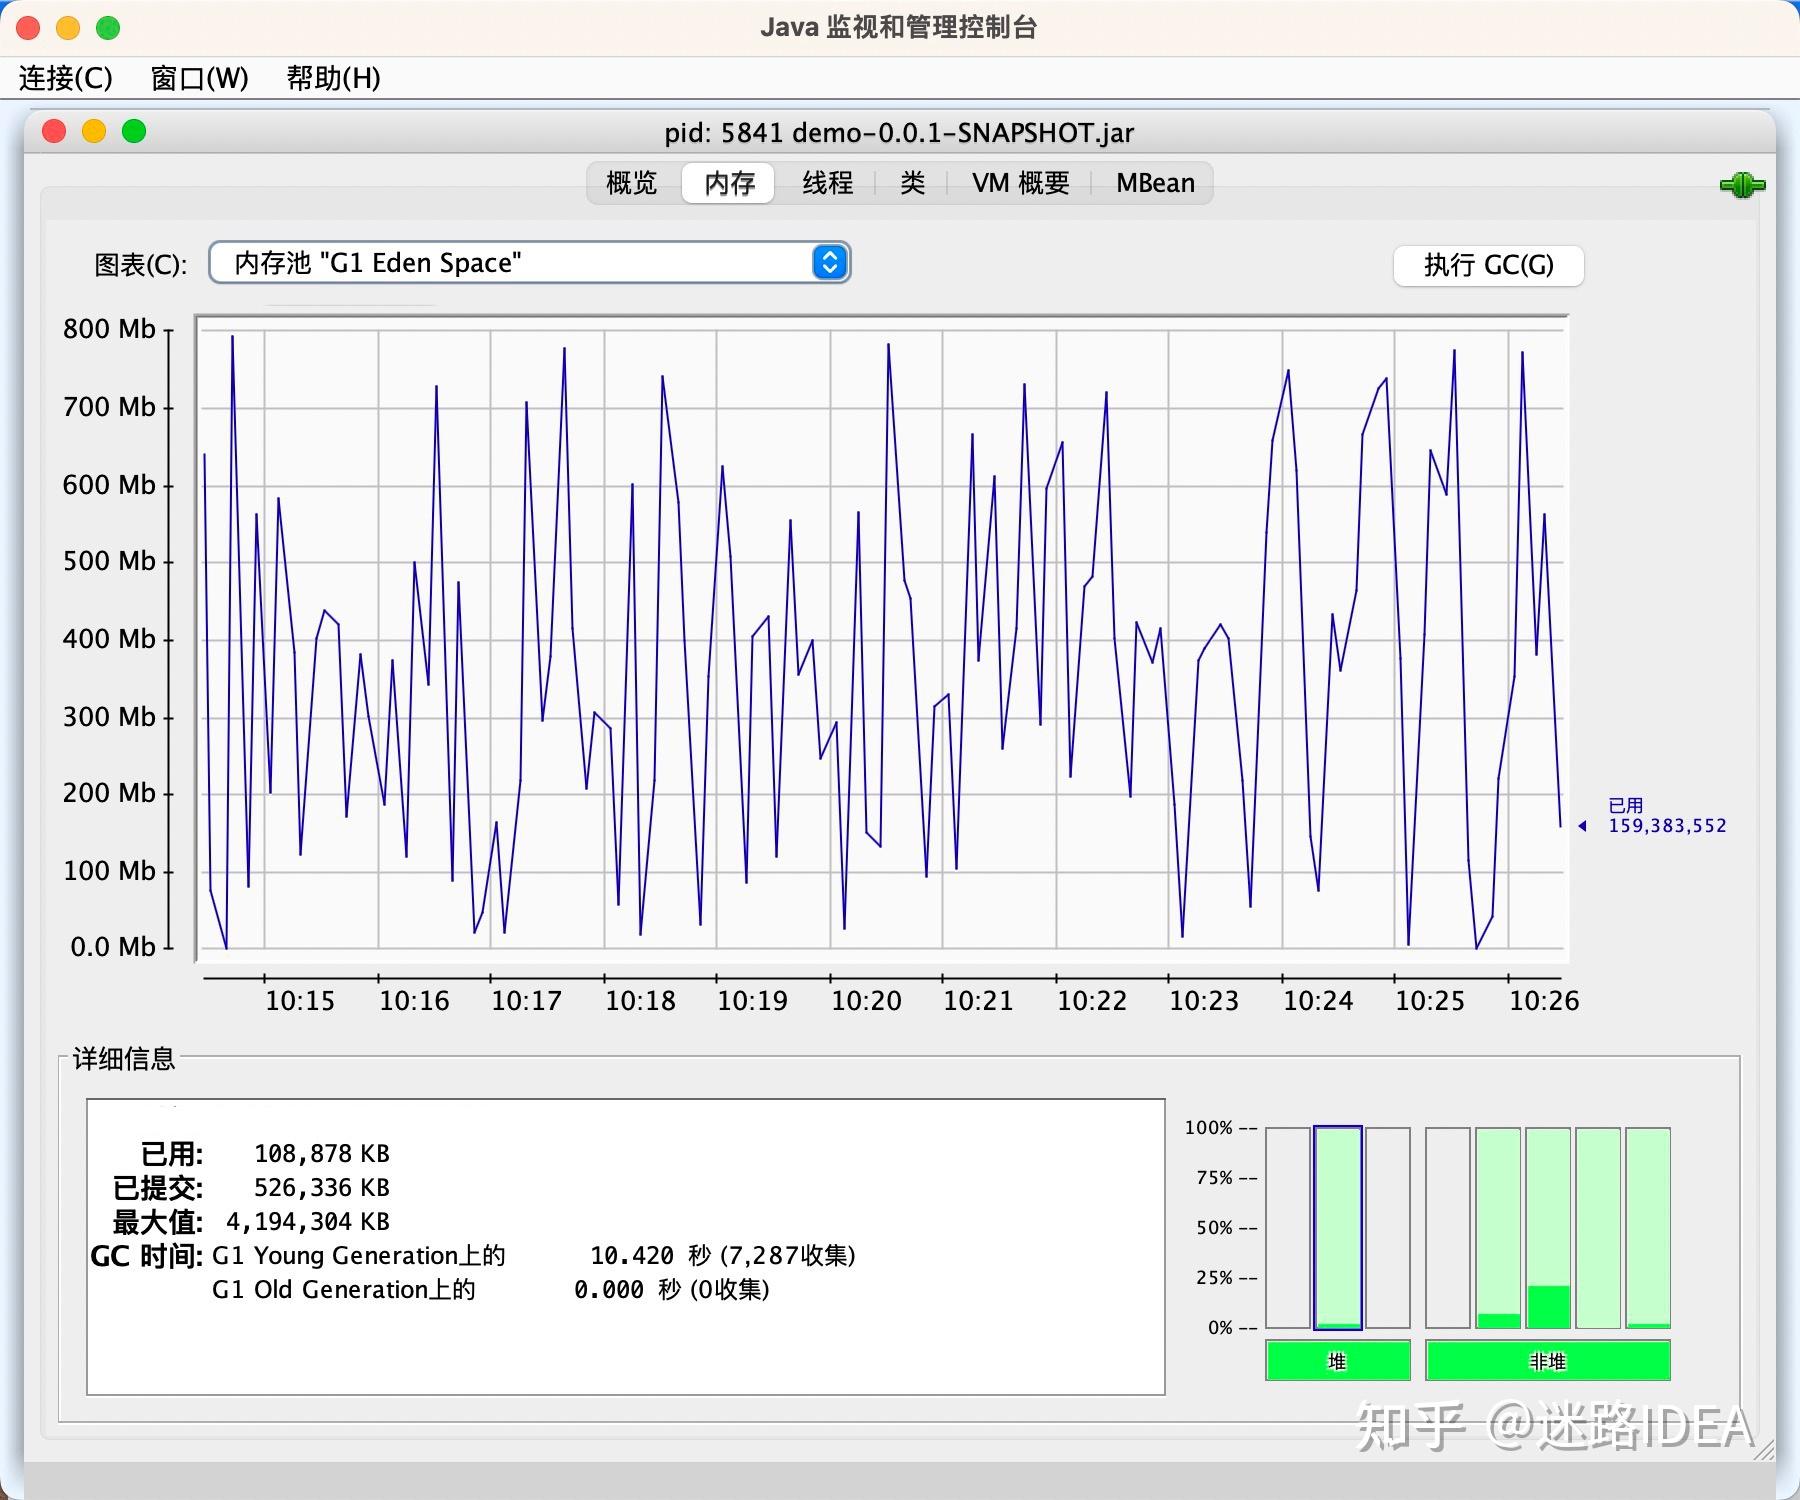This screenshot has width=1800, height=1500.
Task: Open the 窗口(W) menu
Action: pos(199,78)
